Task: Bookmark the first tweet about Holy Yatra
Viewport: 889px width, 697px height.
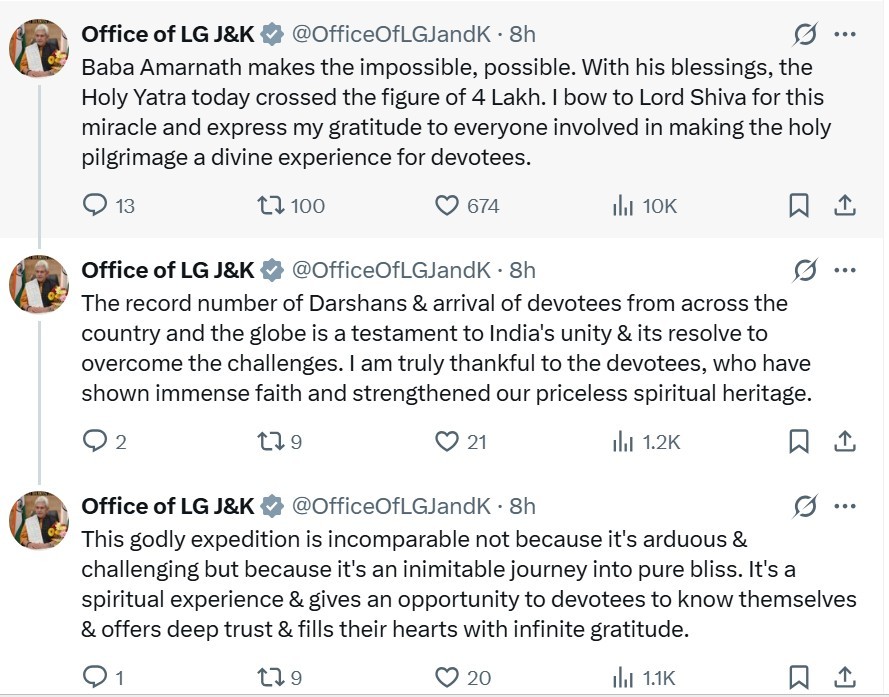Action: coord(799,205)
